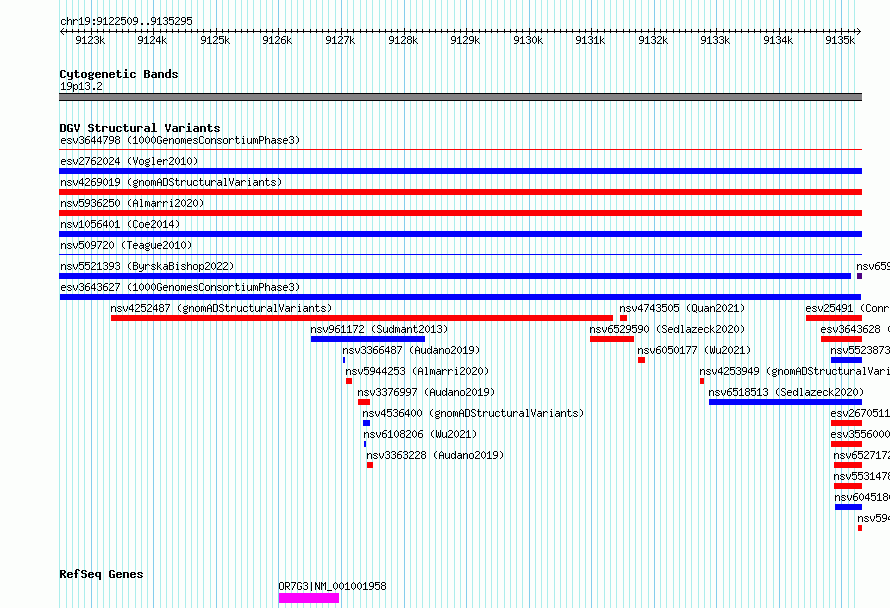Select nsv5944253 (Almarri2020) variant label
The width and height of the screenshot is (890, 608).
coord(417,371)
